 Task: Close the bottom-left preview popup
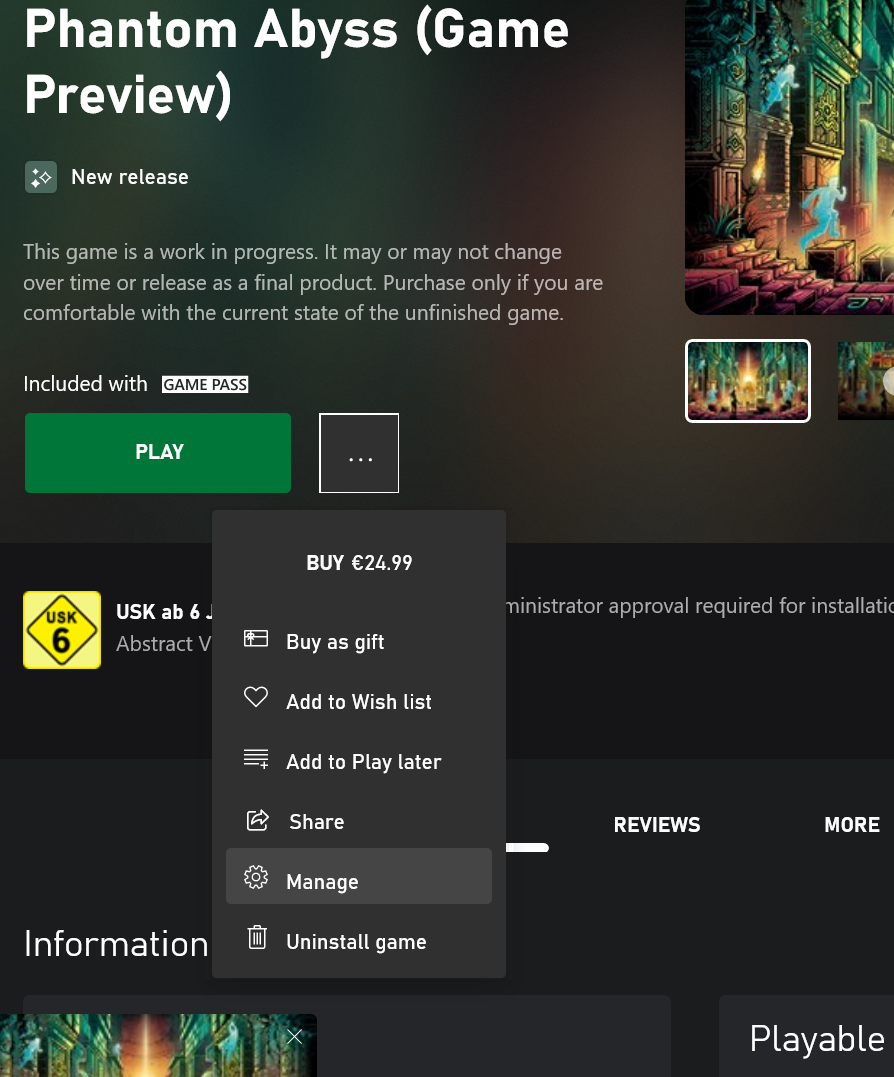[x=295, y=1036]
